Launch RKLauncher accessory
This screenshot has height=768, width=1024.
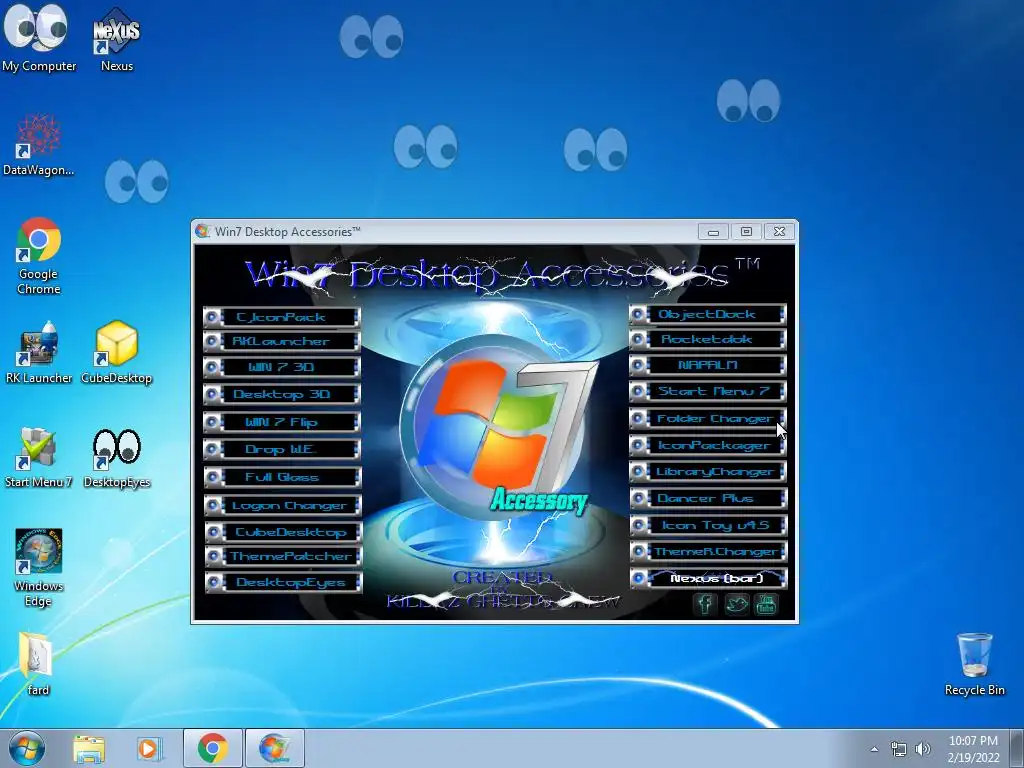tap(281, 342)
